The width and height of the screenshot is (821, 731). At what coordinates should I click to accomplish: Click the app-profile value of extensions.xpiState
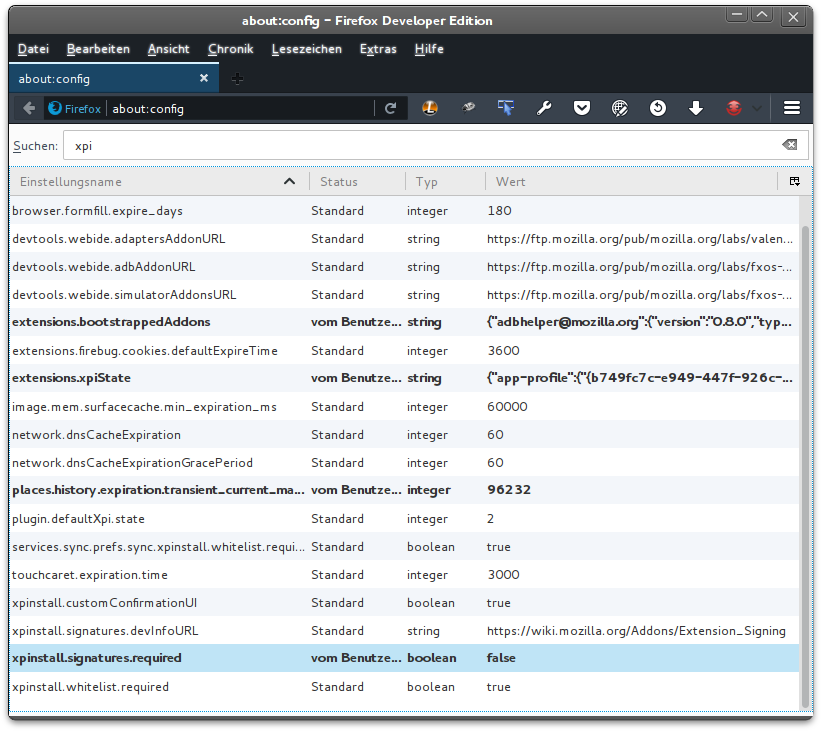tap(639, 378)
